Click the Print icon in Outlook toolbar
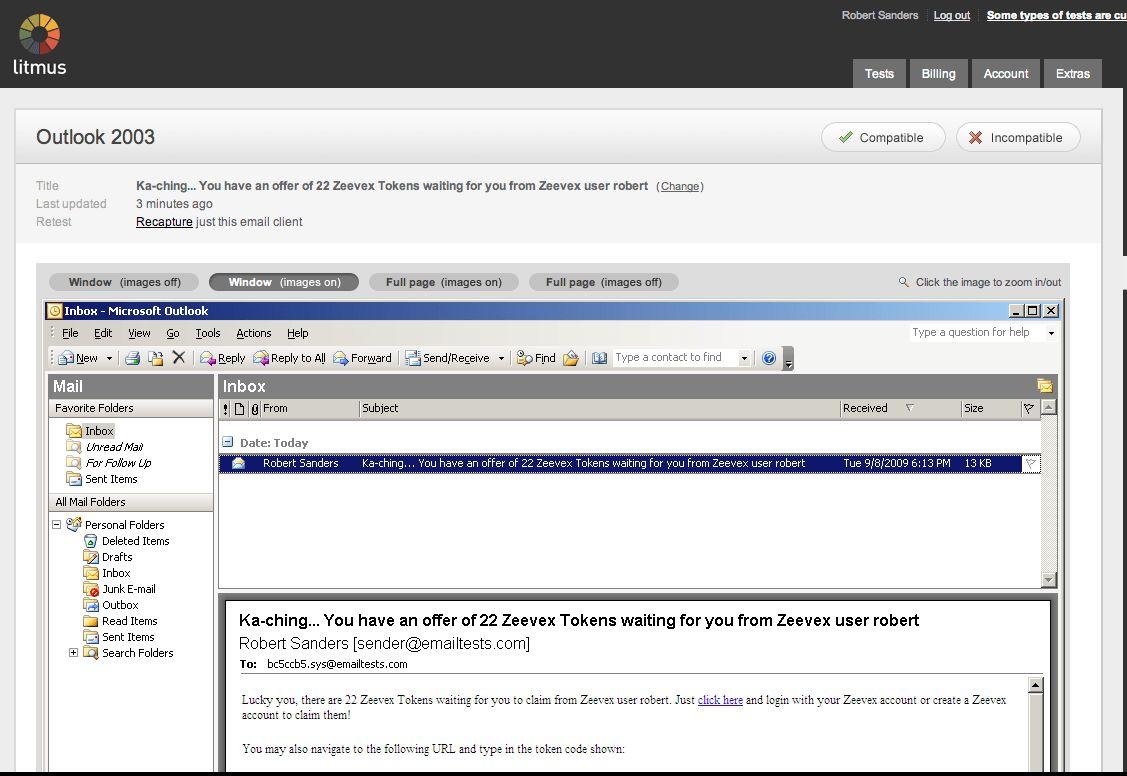1127x776 pixels. click(132, 358)
